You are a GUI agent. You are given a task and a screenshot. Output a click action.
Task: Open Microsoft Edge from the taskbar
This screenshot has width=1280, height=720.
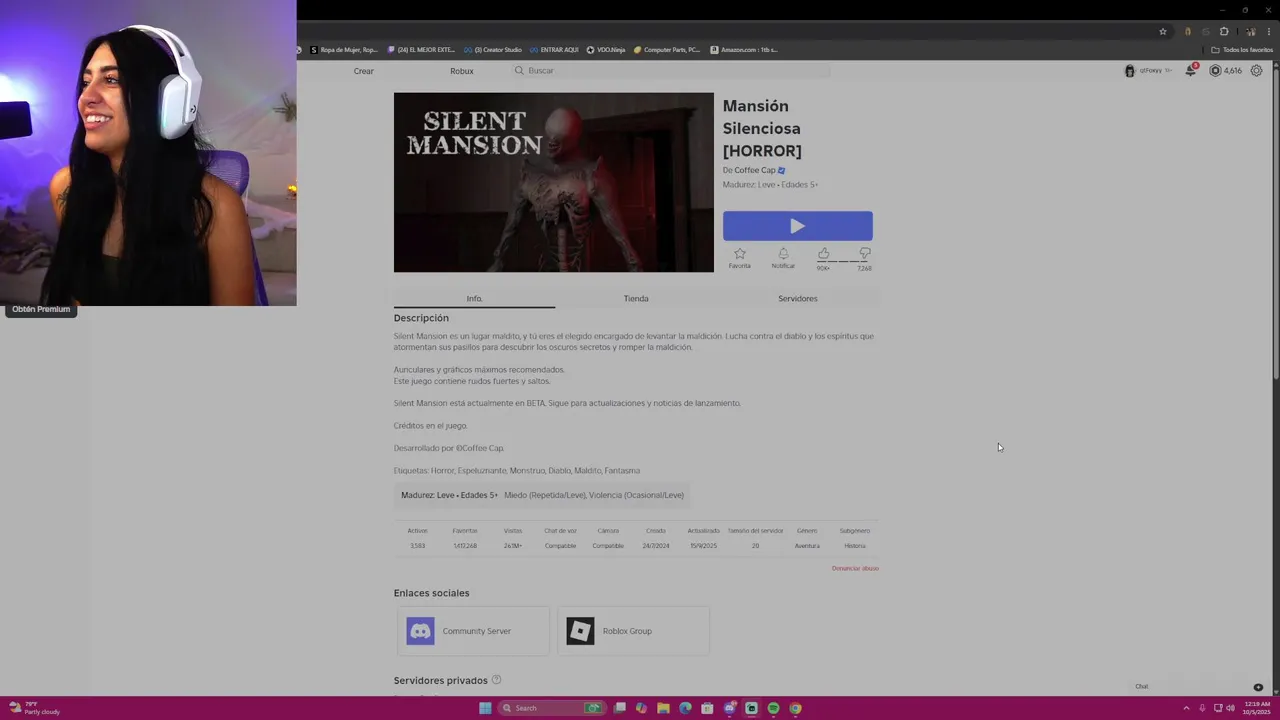tap(685, 708)
